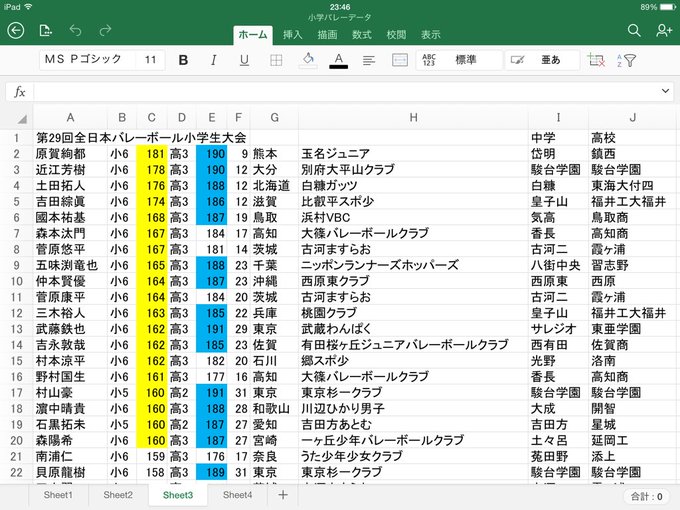Select the cell 有田桜ヶ丘ジュニアバレーボールクラブ
This screenshot has width=680, height=510.
(x=413, y=345)
